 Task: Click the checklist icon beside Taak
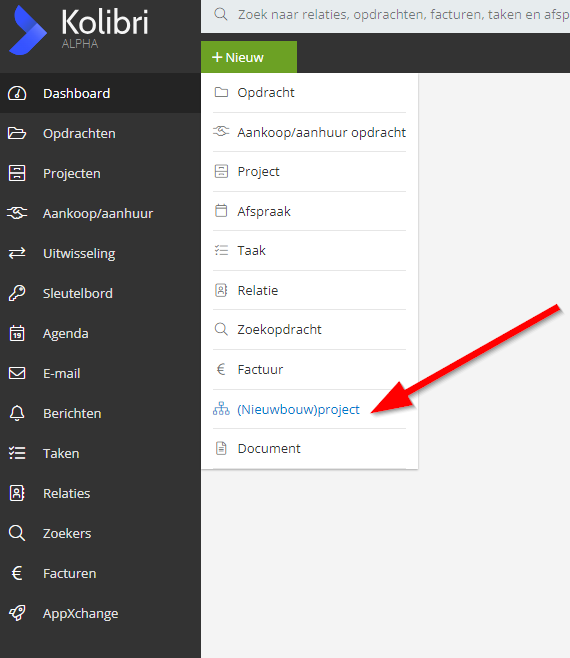[x=221, y=251]
